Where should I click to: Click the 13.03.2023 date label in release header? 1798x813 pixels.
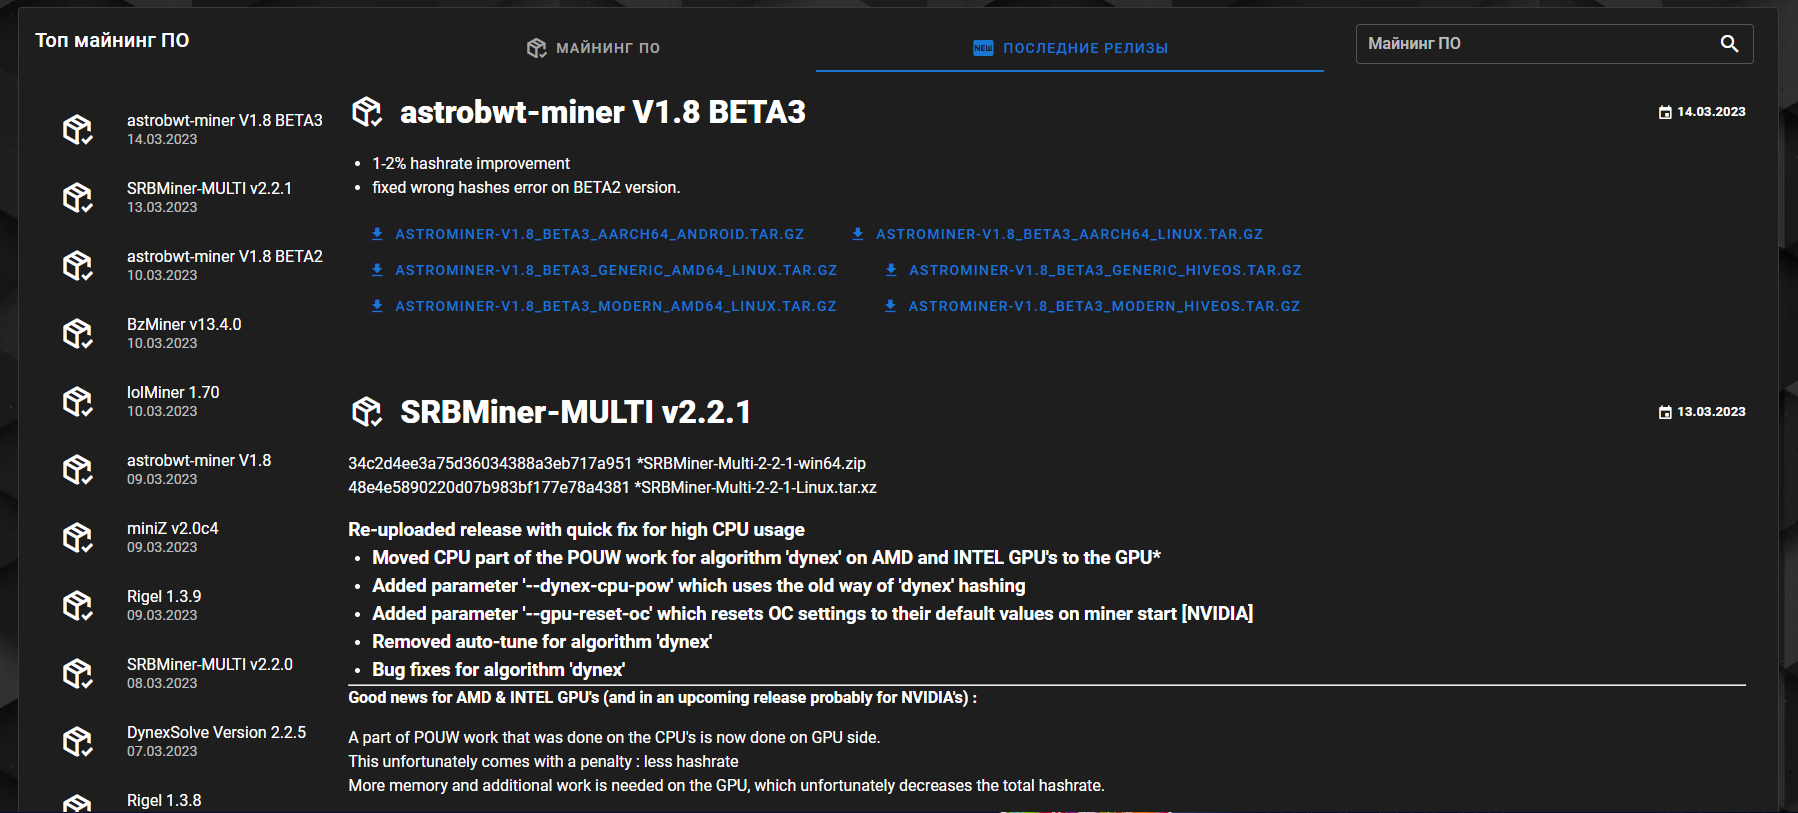[1711, 412]
